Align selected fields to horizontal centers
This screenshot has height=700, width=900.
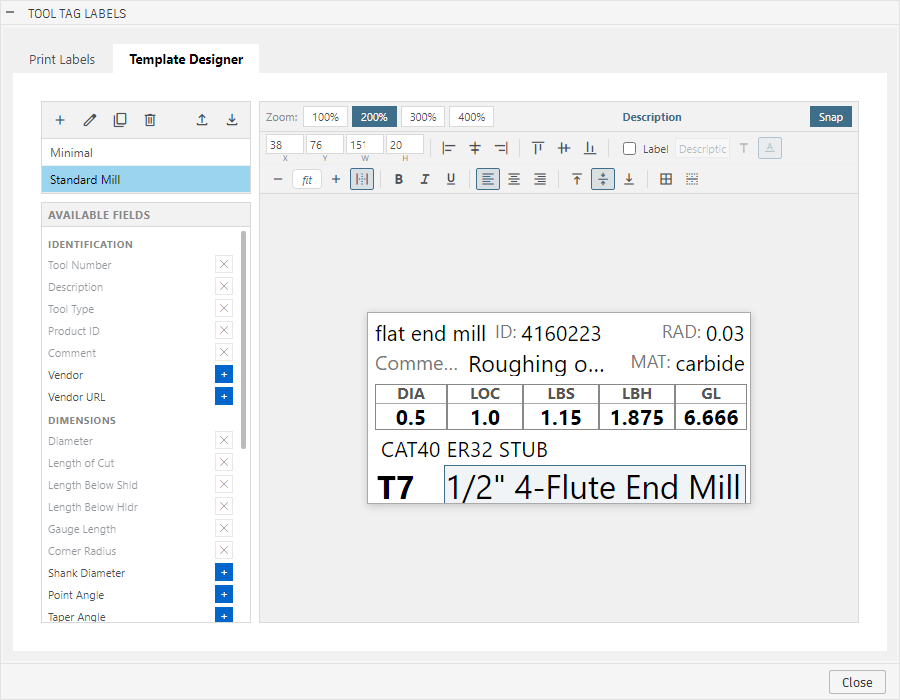point(475,149)
